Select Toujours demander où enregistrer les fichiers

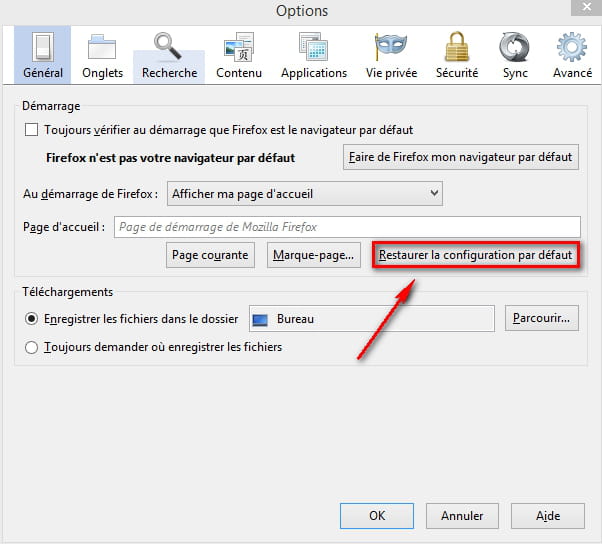coord(31,347)
